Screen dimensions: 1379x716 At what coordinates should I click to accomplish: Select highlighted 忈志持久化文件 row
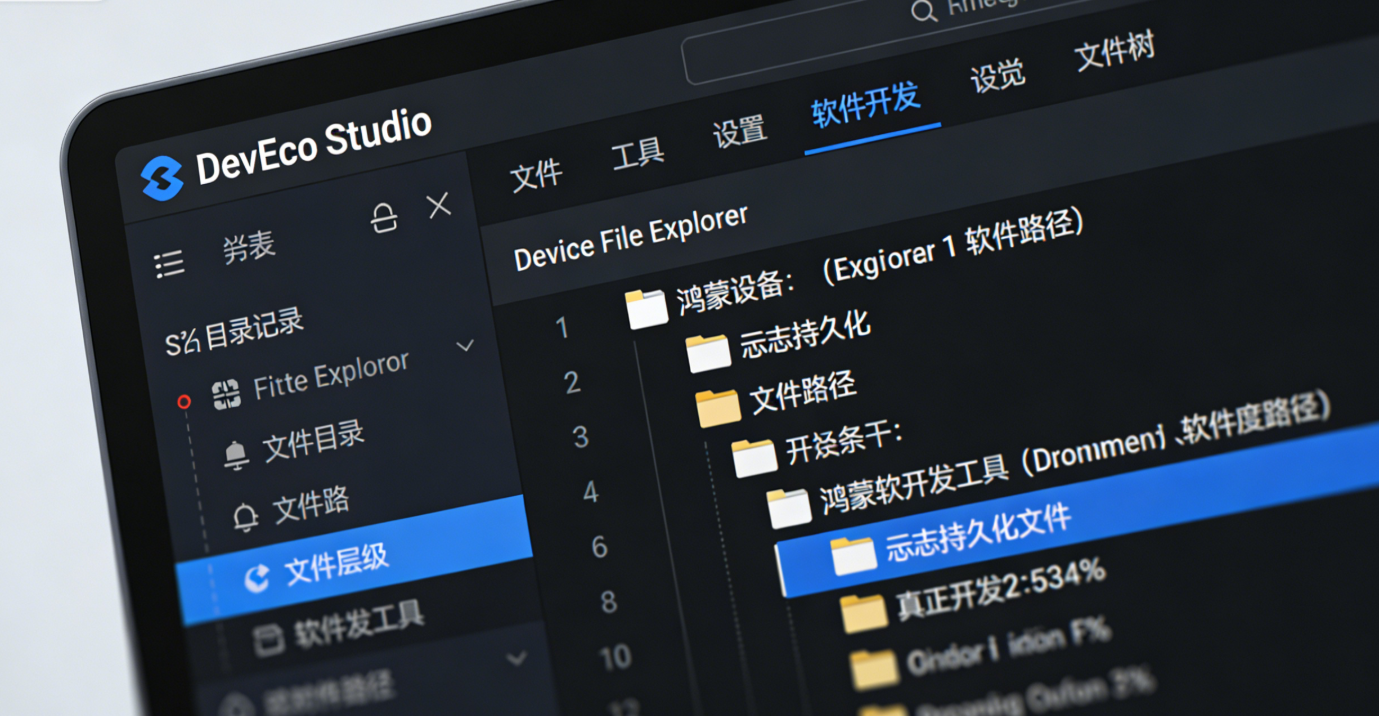click(x=1079, y=510)
